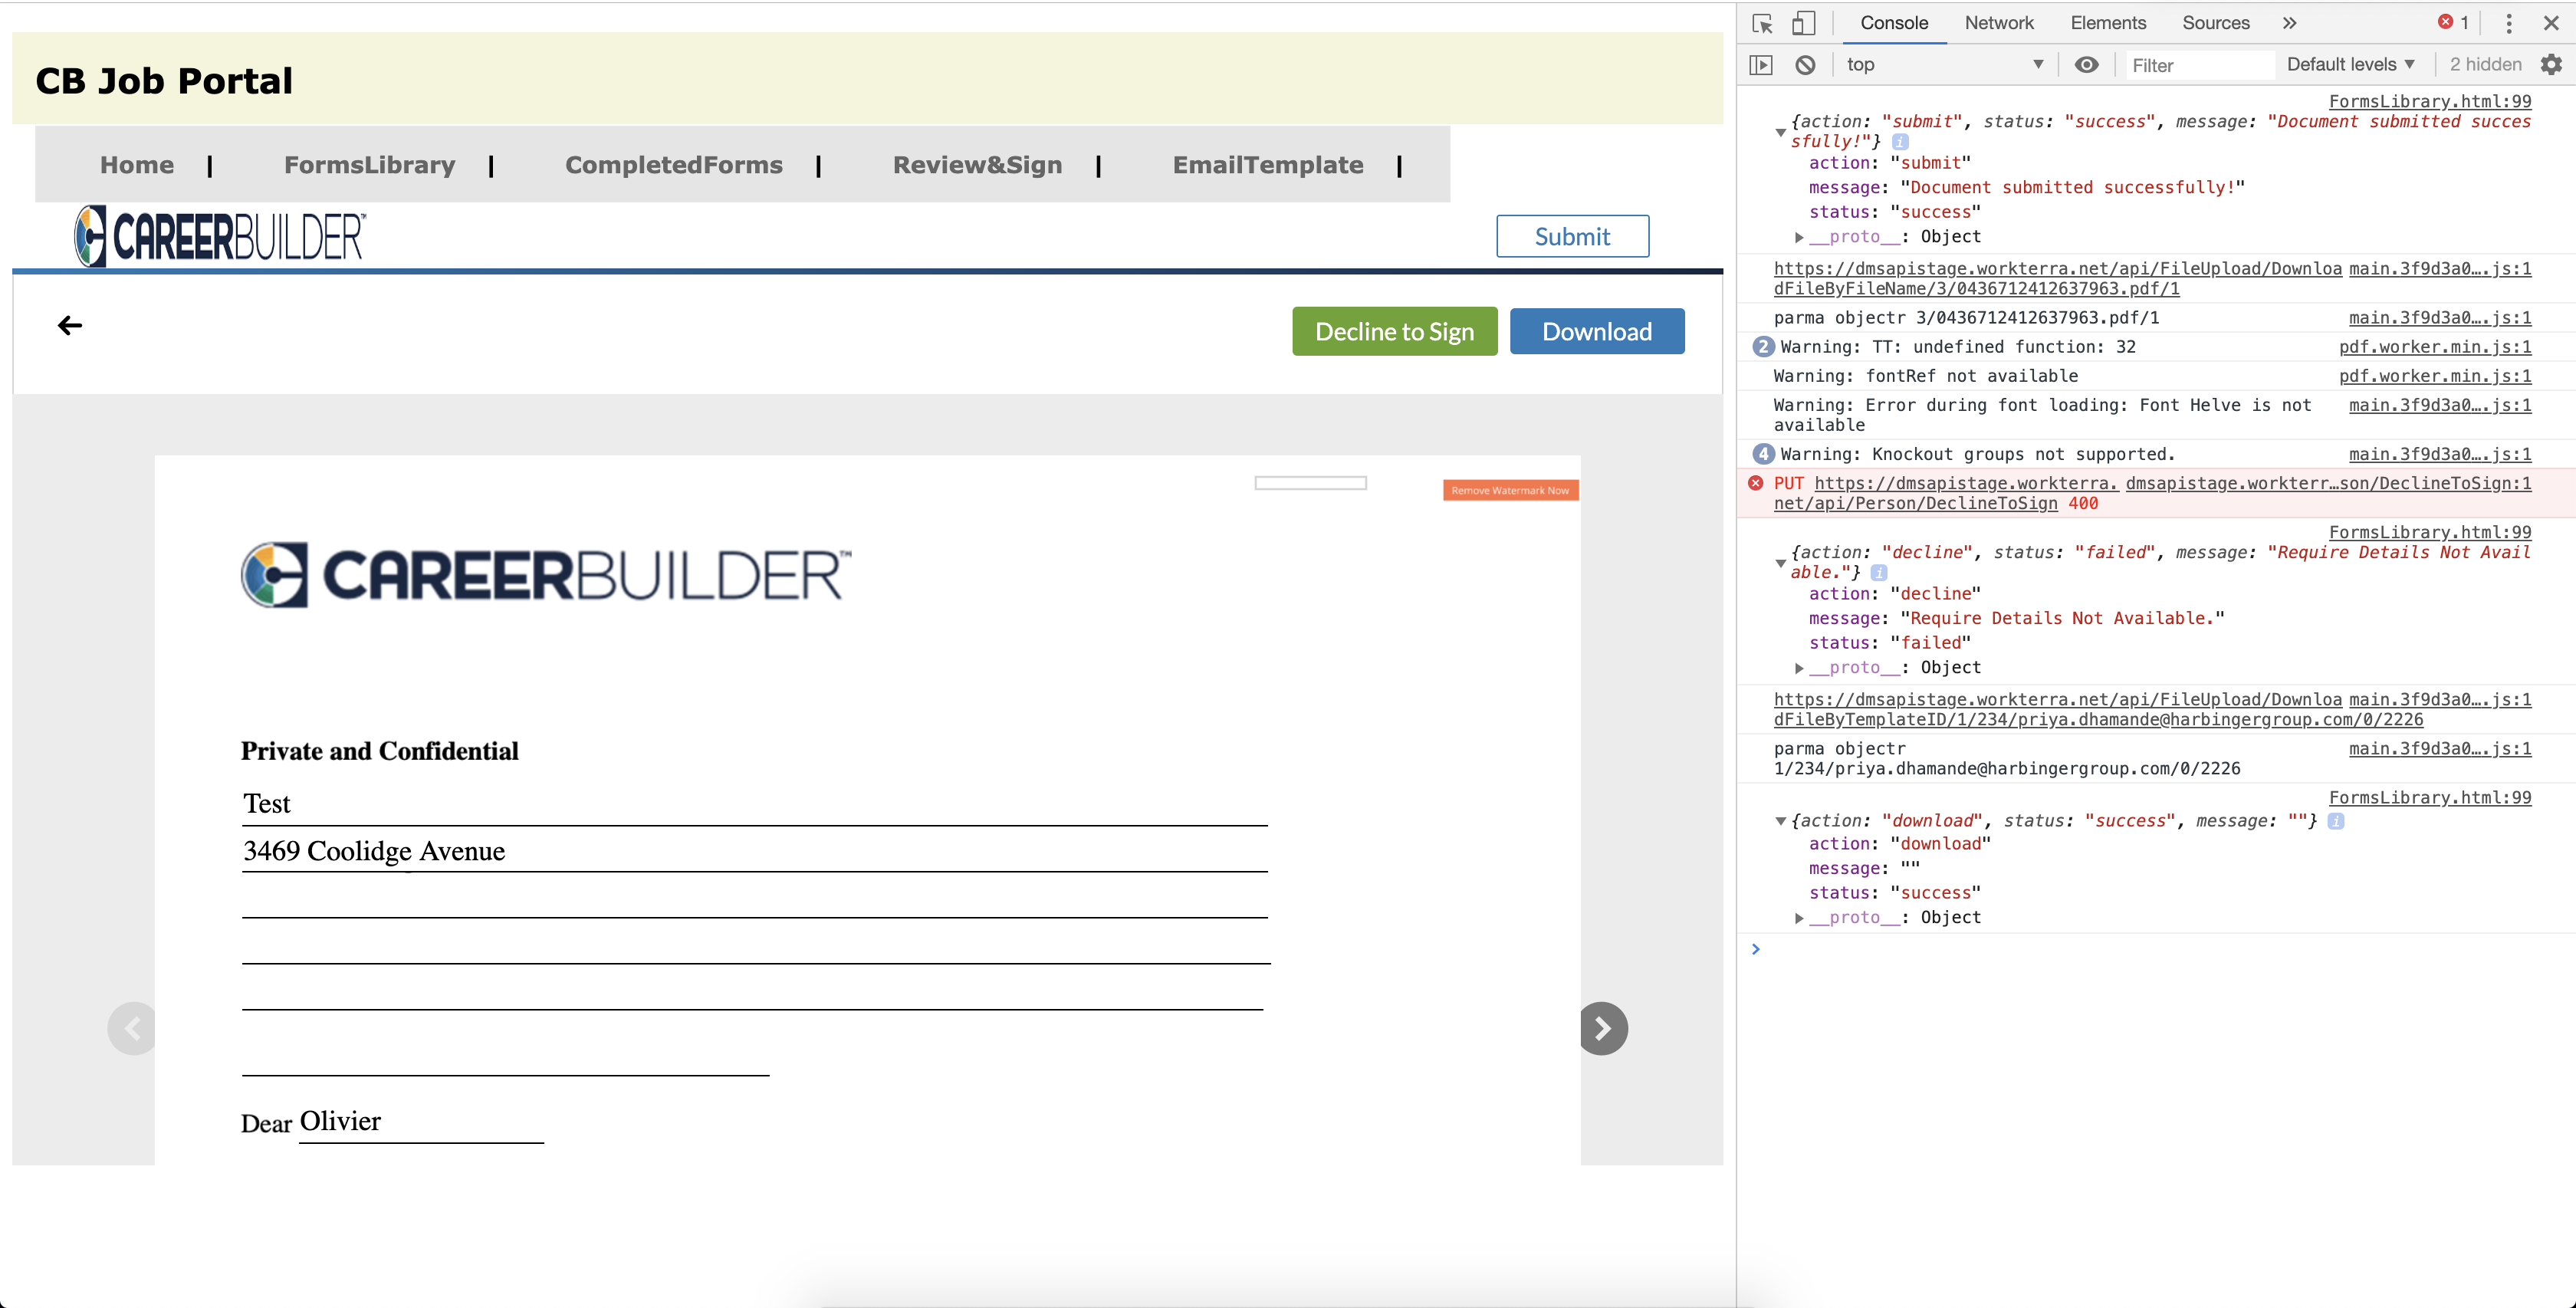Collapse the decline action object

pos(1780,563)
